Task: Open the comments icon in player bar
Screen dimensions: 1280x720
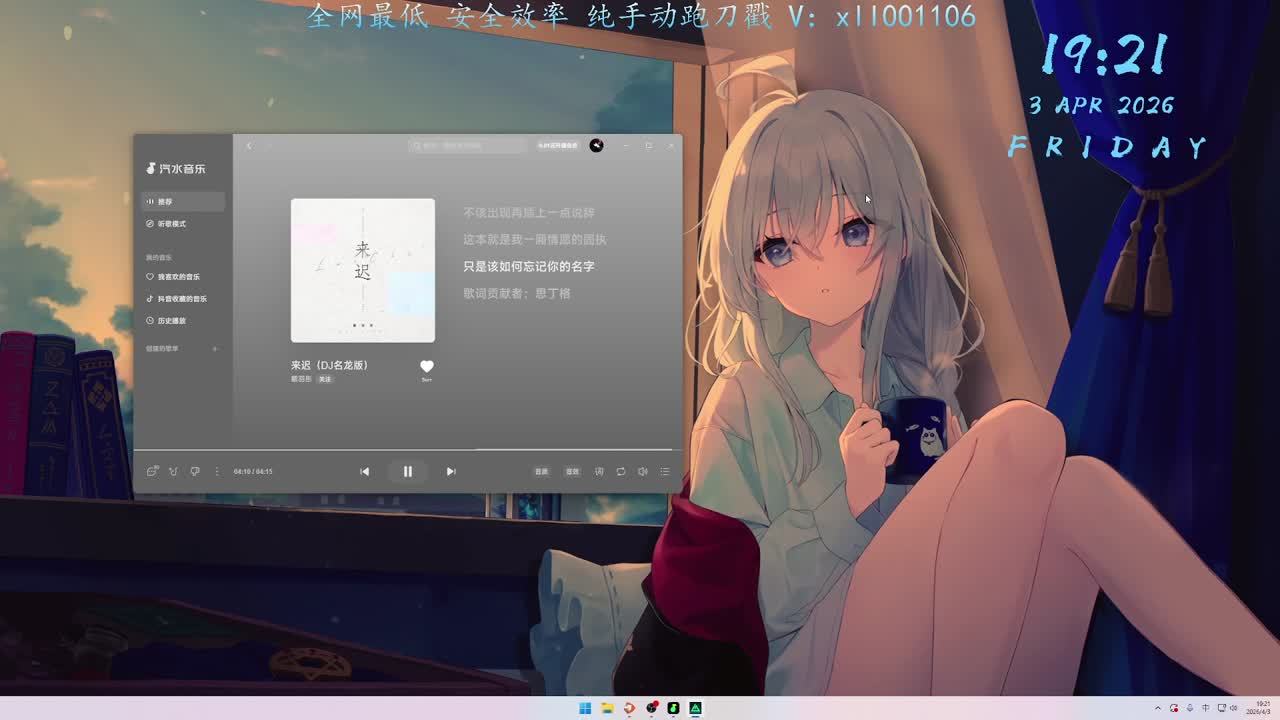Action: [152, 471]
